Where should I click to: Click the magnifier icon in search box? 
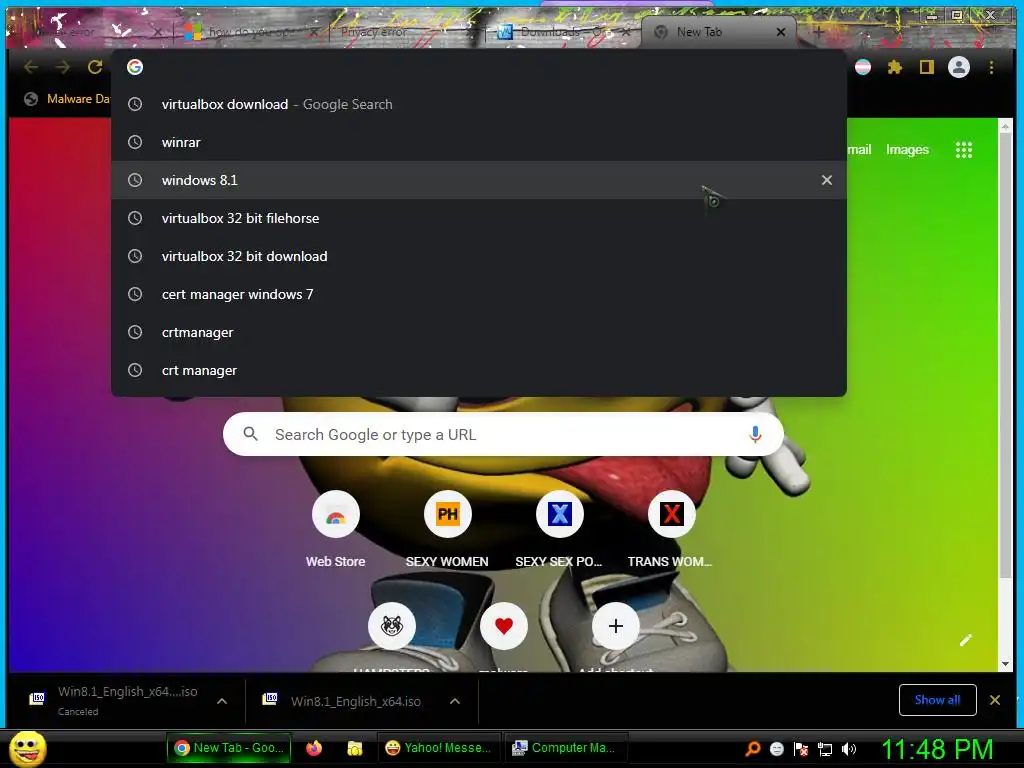[250, 434]
